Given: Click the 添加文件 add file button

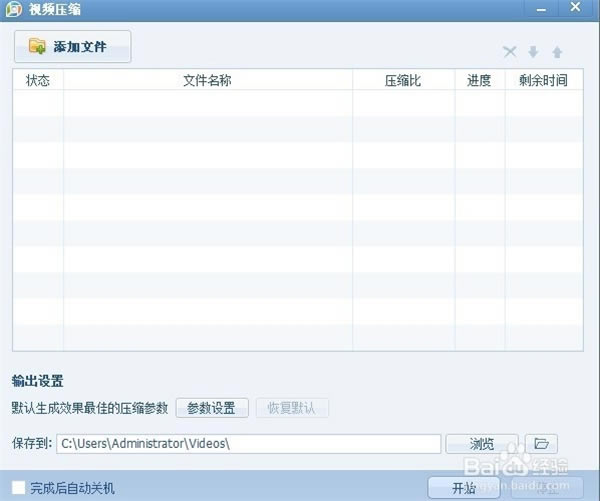Looking at the screenshot, I should (x=73, y=46).
